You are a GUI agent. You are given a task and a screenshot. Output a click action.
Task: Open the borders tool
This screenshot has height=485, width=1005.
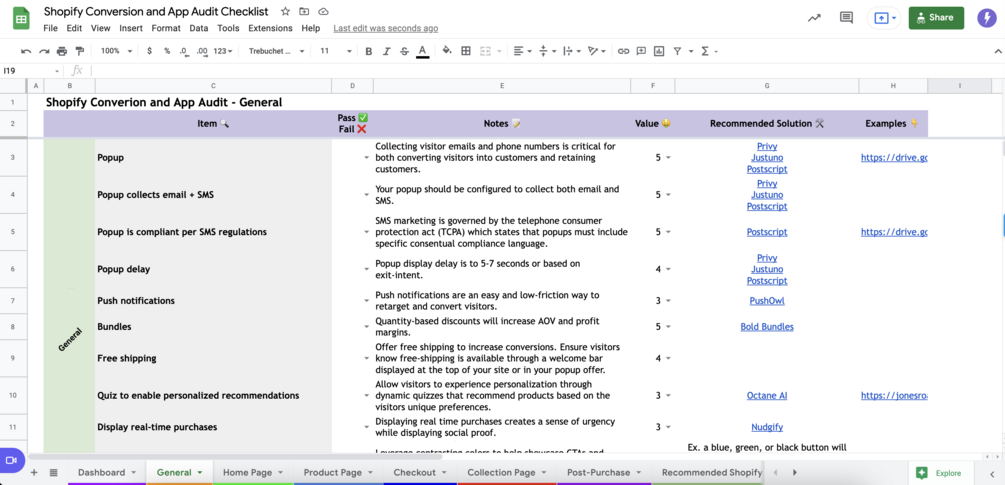[x=466, y=51]
